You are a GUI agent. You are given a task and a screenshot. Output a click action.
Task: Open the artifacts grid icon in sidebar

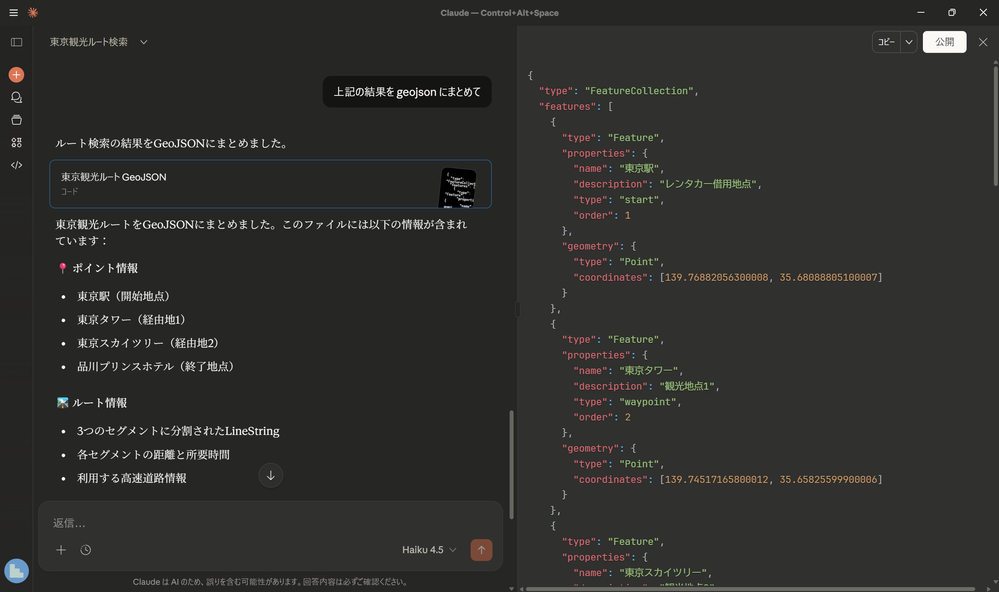(16, 143)
